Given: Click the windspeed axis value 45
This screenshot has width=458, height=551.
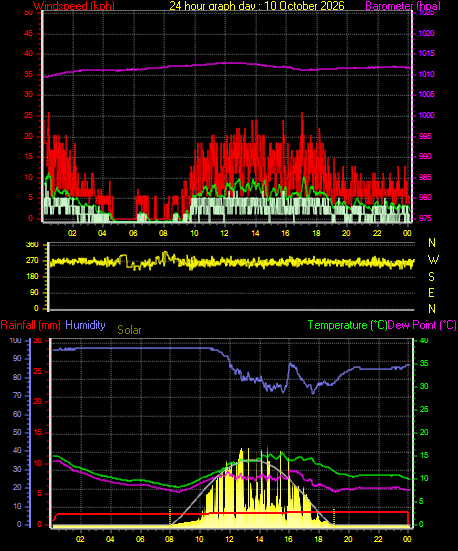Looking at the screenshot, I should [28, 33].
